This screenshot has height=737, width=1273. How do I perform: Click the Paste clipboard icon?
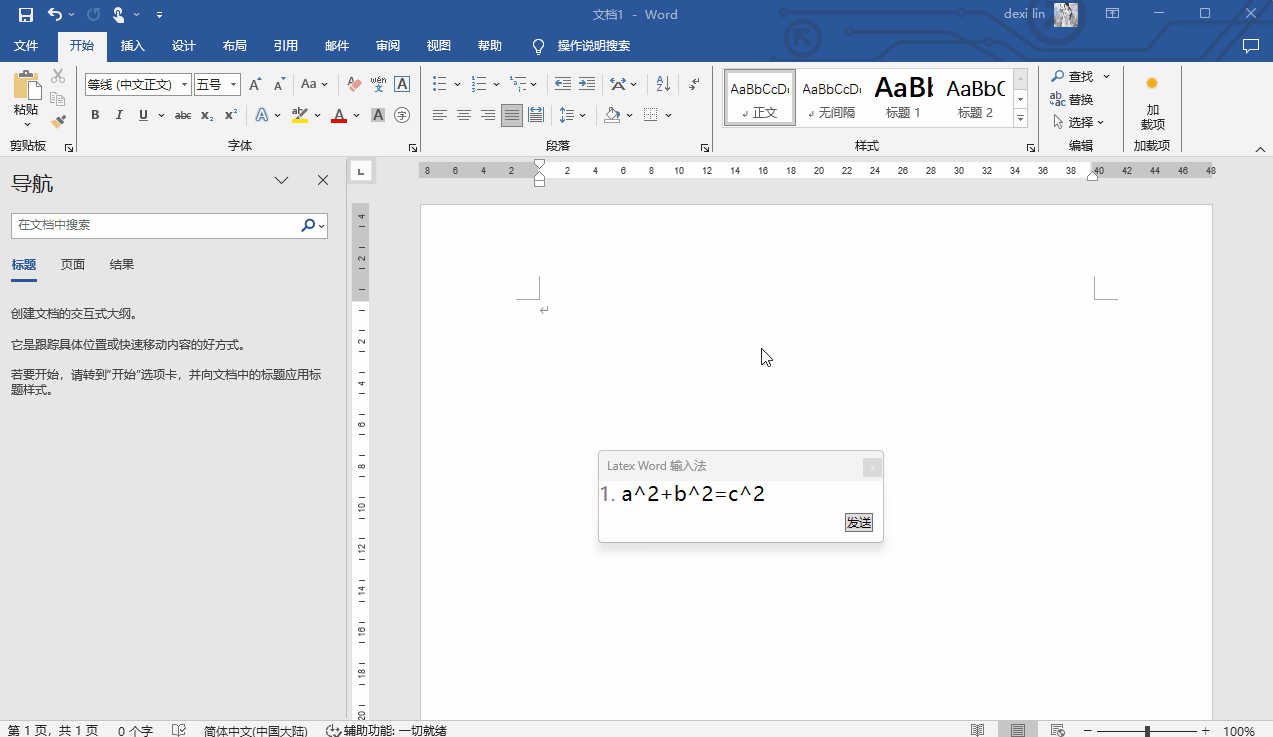tap(26, 86)
